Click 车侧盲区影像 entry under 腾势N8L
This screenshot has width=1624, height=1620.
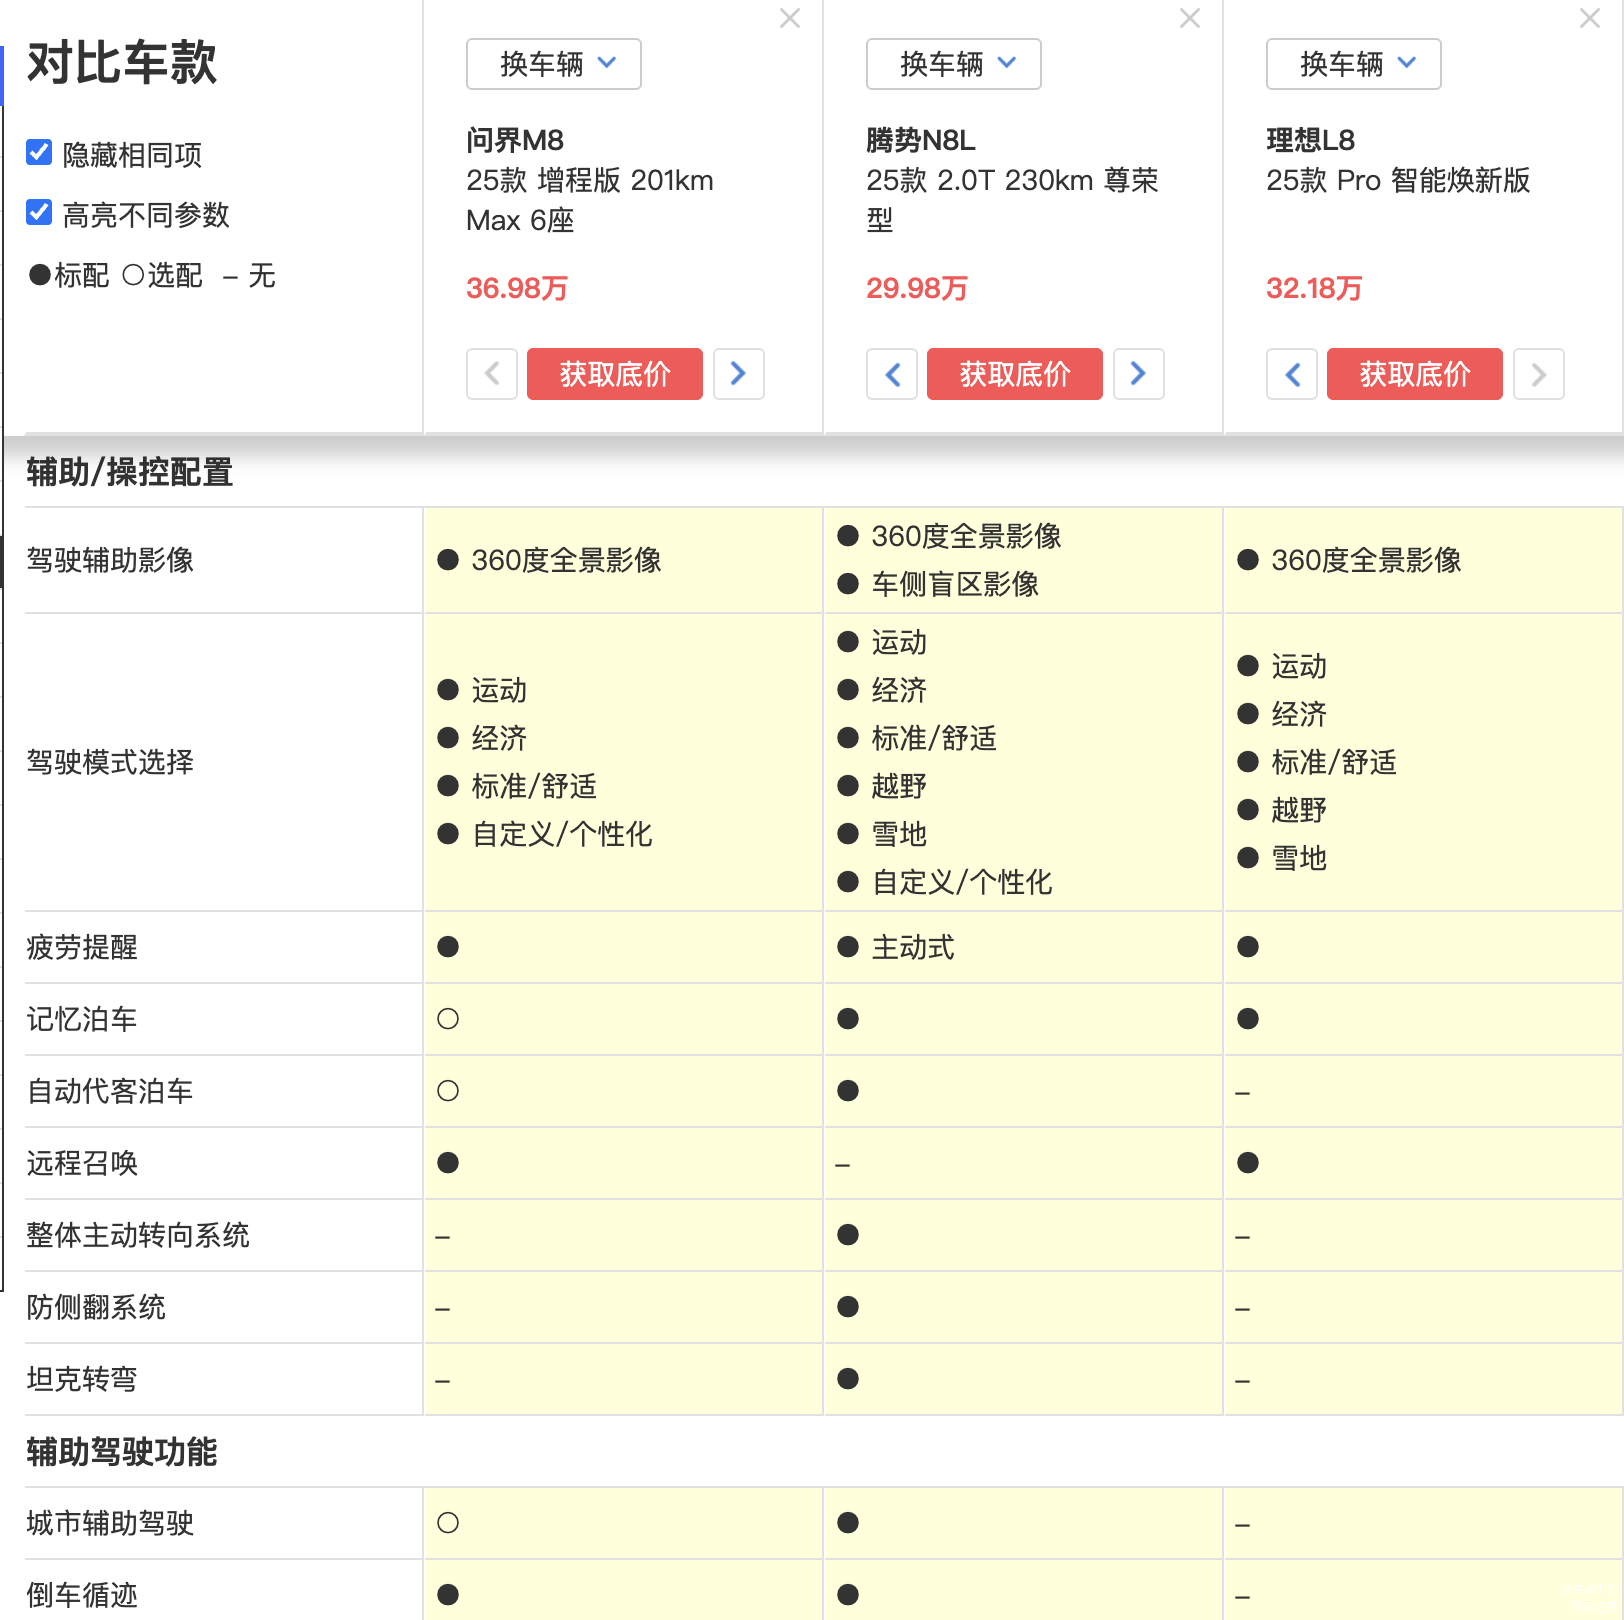click(955, 584)
